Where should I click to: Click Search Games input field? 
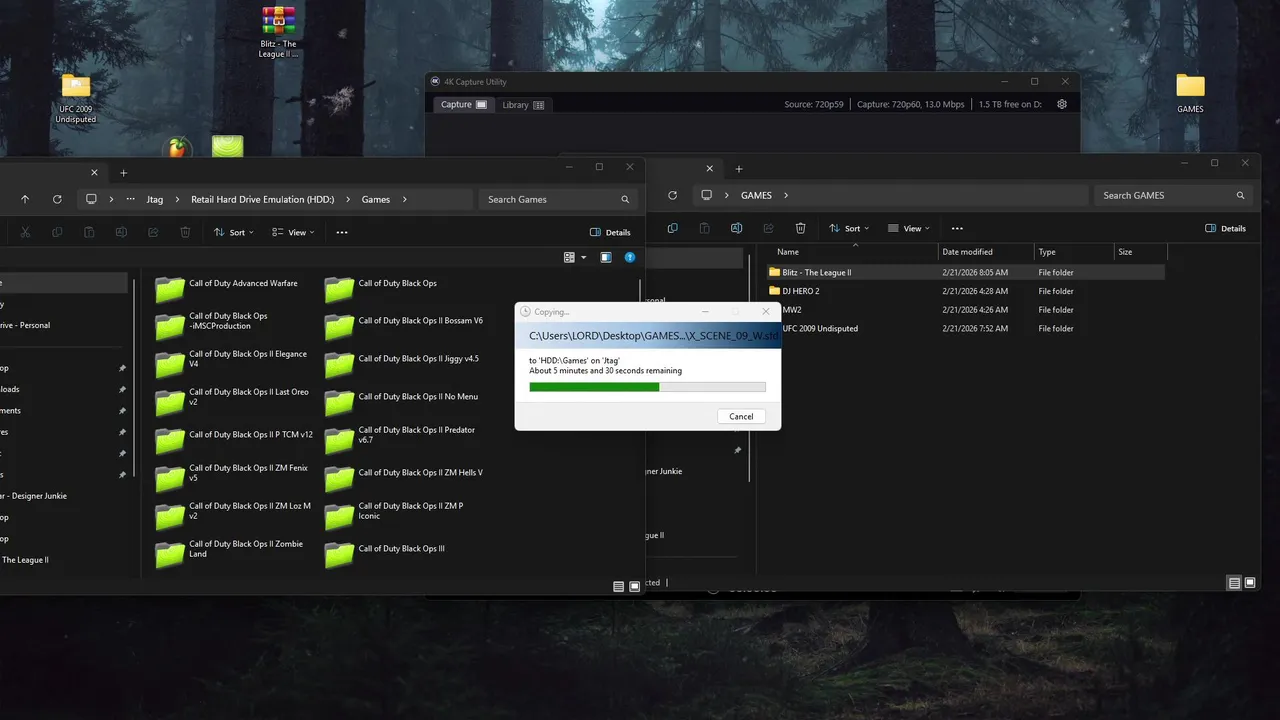(x=558, y=199)
